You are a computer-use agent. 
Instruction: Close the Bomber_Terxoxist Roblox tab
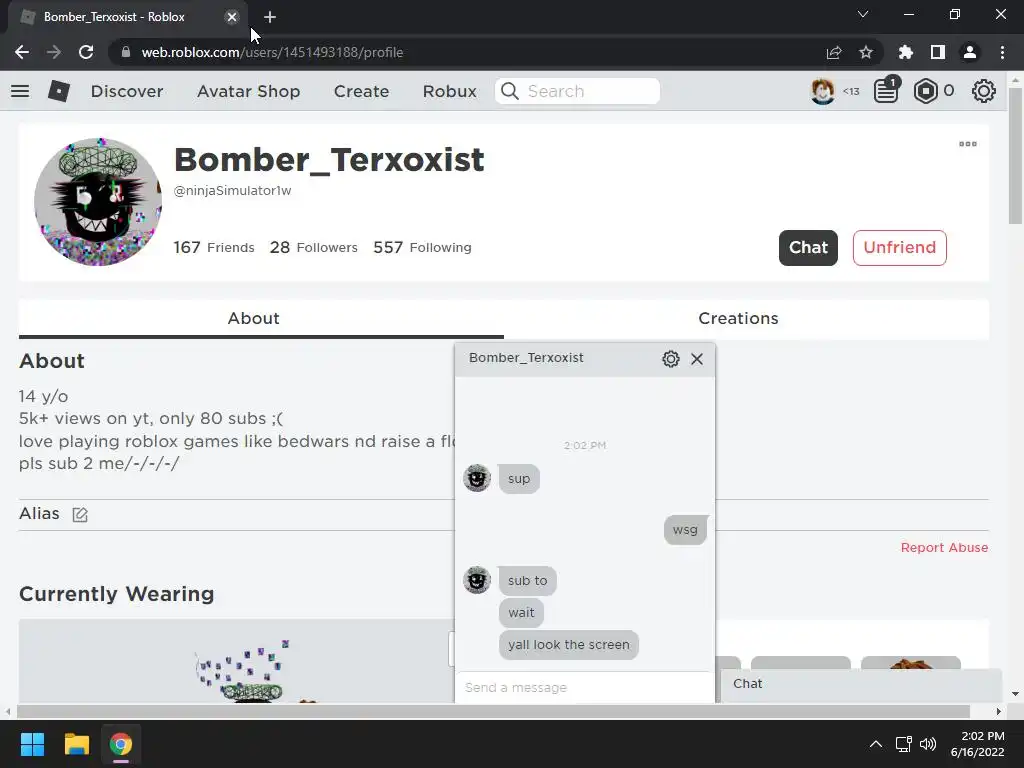click(x=232, y=17)
